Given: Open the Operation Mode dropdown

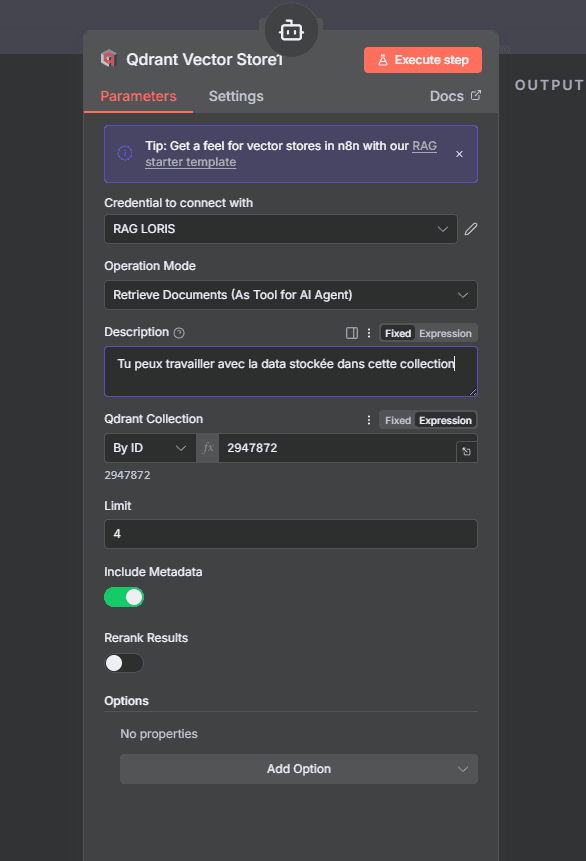Looking at the screenshot, I should [x=291, y=295].
